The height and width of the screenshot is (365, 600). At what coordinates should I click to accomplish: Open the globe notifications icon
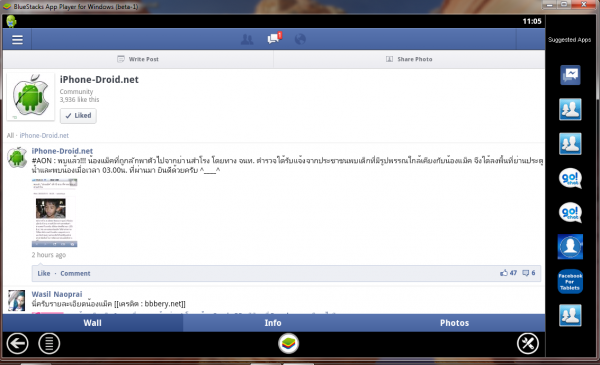pyautogui.click(x=300, y=39)
